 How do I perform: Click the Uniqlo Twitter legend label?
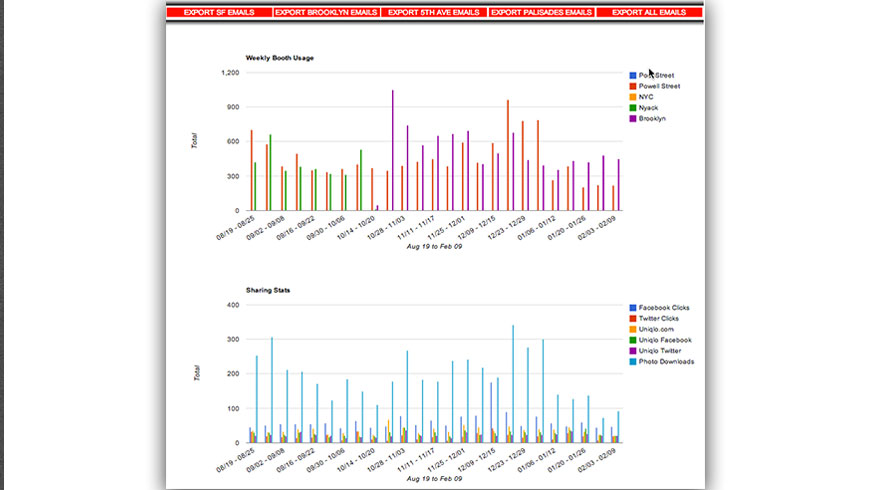tap(660, 351)
